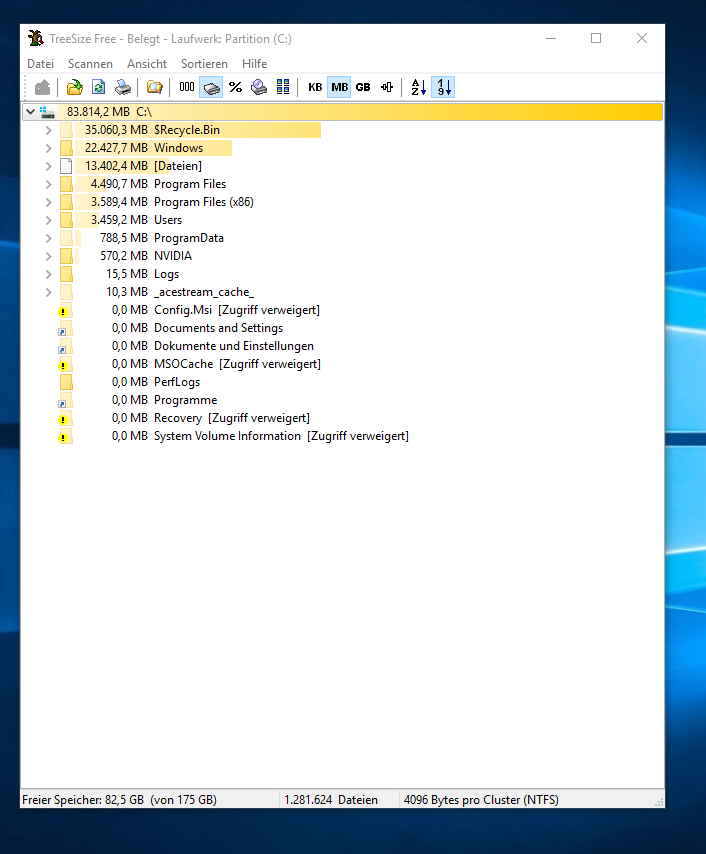Expand the [Dateien] node
The image size is (706, 854).
pyautogui.click(x=48, y=166)
